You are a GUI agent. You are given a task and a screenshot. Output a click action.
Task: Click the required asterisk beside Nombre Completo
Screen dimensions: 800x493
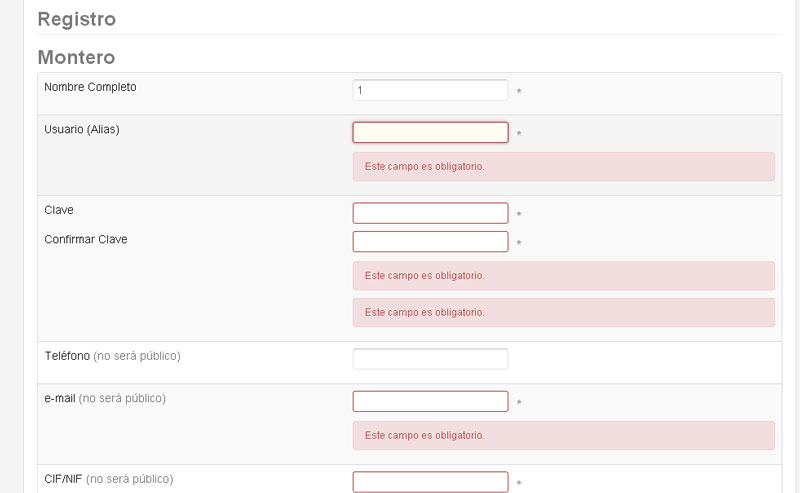[x=519, y=91]
